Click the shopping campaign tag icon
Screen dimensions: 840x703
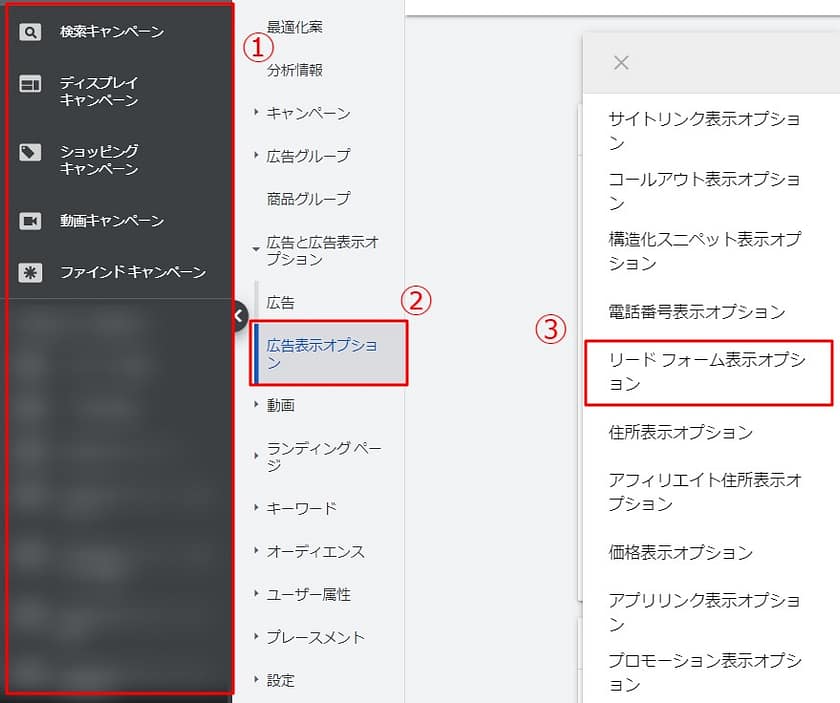[31, 152]
